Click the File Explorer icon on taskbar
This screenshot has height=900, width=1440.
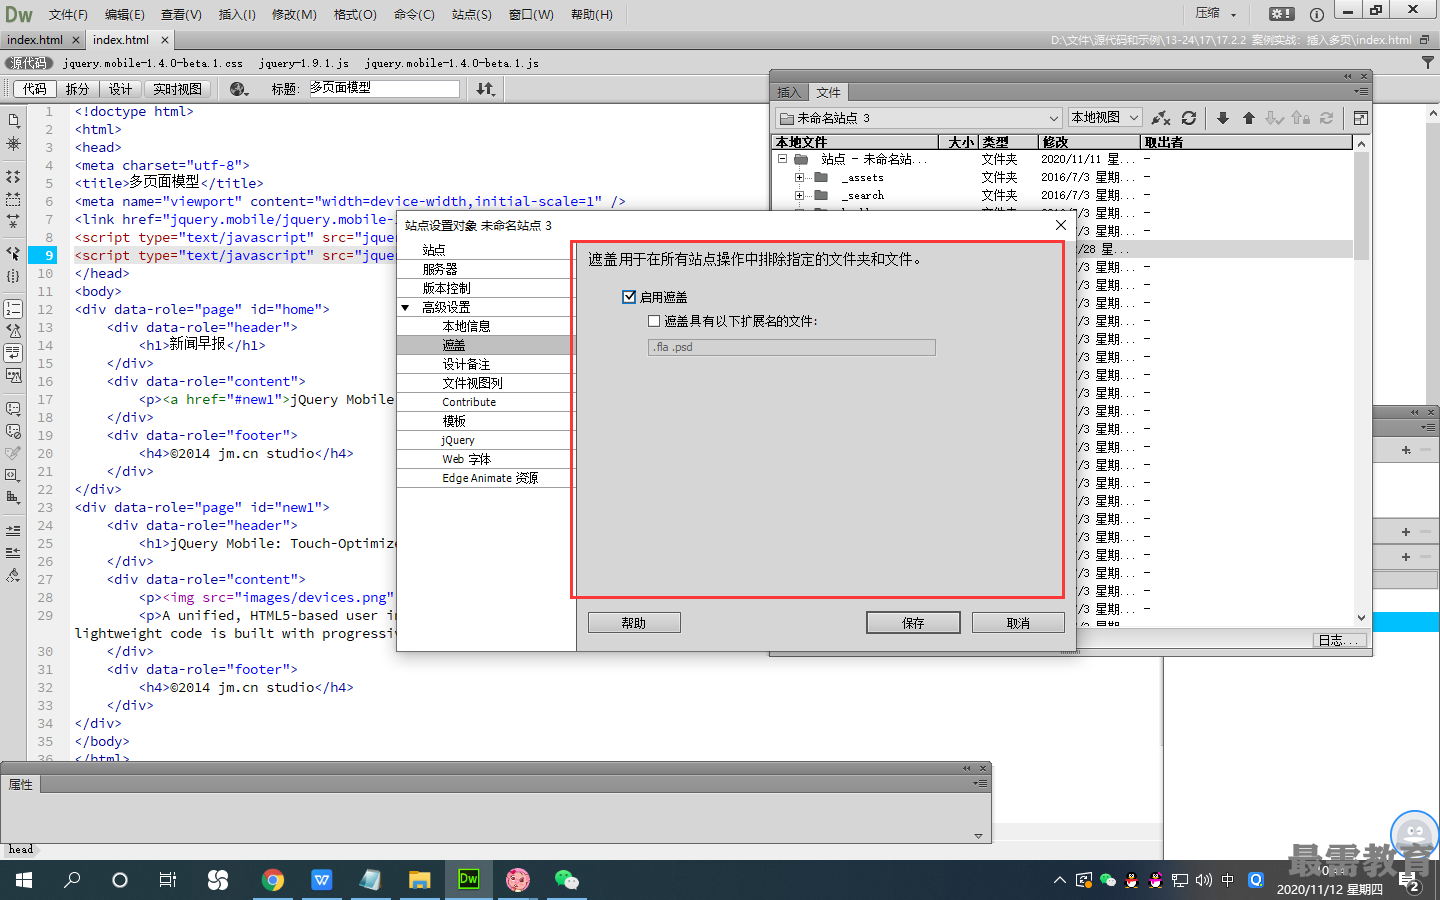[419, 880]
